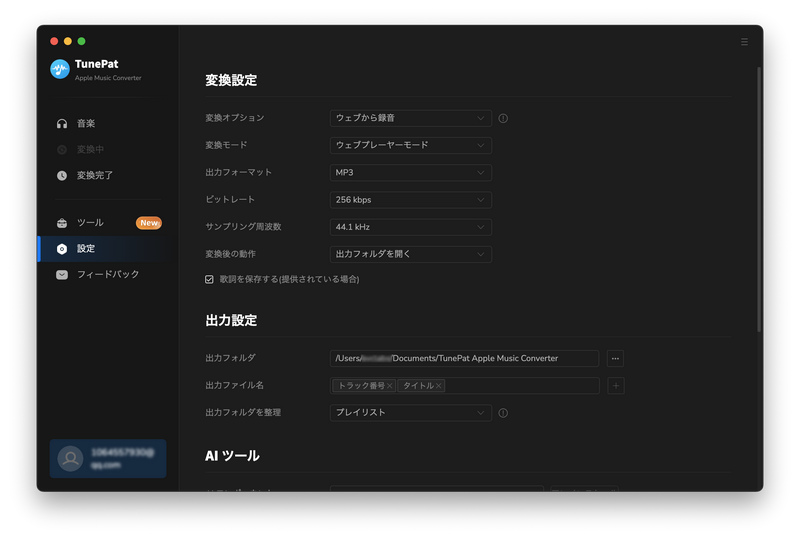Click the Apple Music Converter subtitle
Image resolution: width=800 pixels, height=540 pixels.
coord(108,78)
